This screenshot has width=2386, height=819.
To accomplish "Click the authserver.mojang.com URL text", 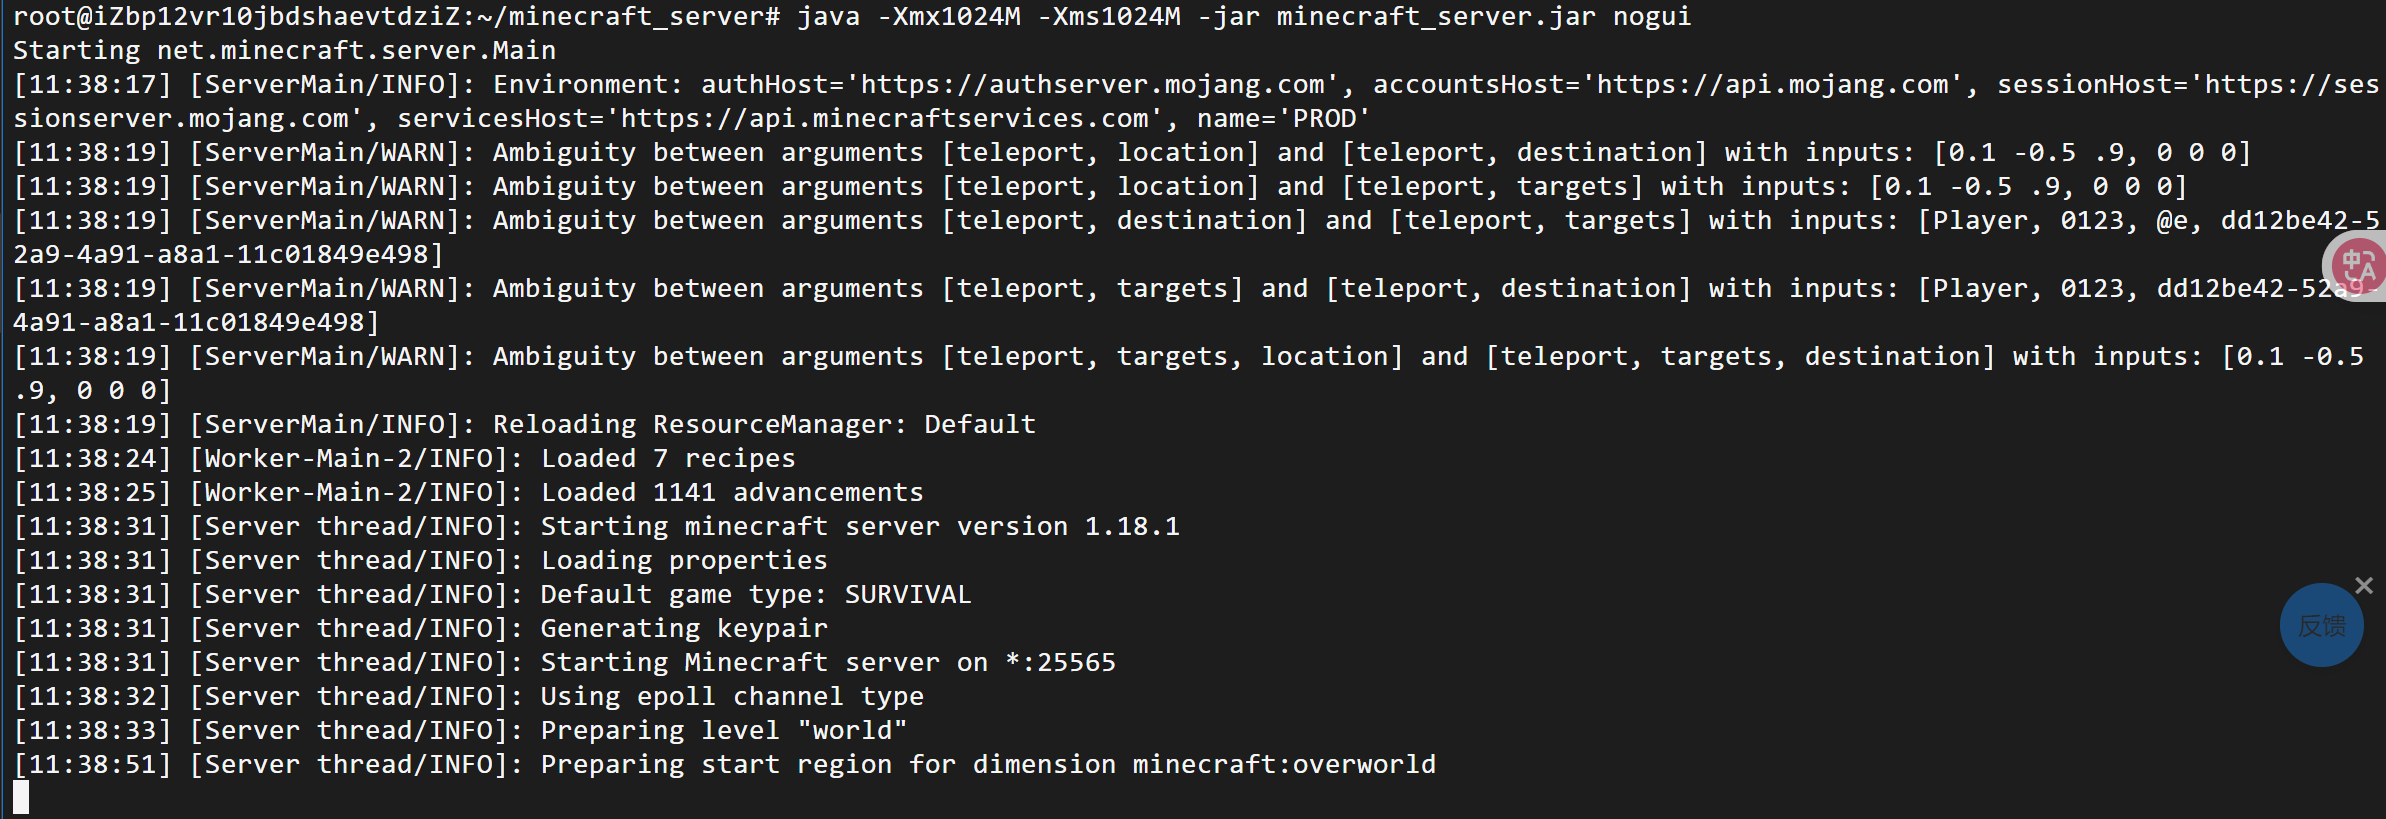I will pos(1093,85).
